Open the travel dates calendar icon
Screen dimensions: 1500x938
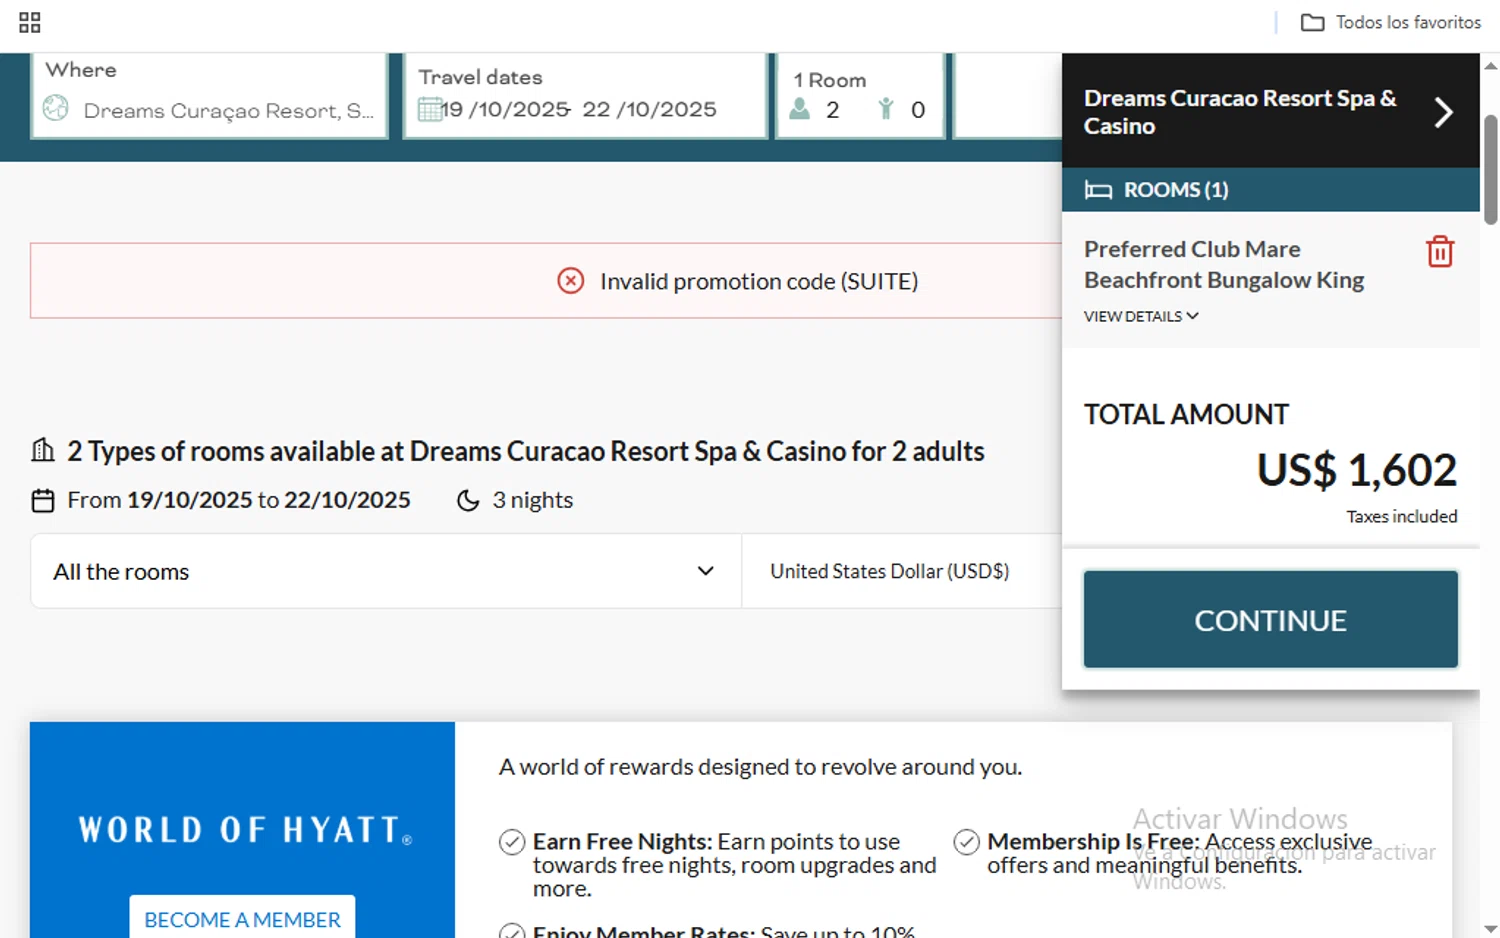[430, 109]
